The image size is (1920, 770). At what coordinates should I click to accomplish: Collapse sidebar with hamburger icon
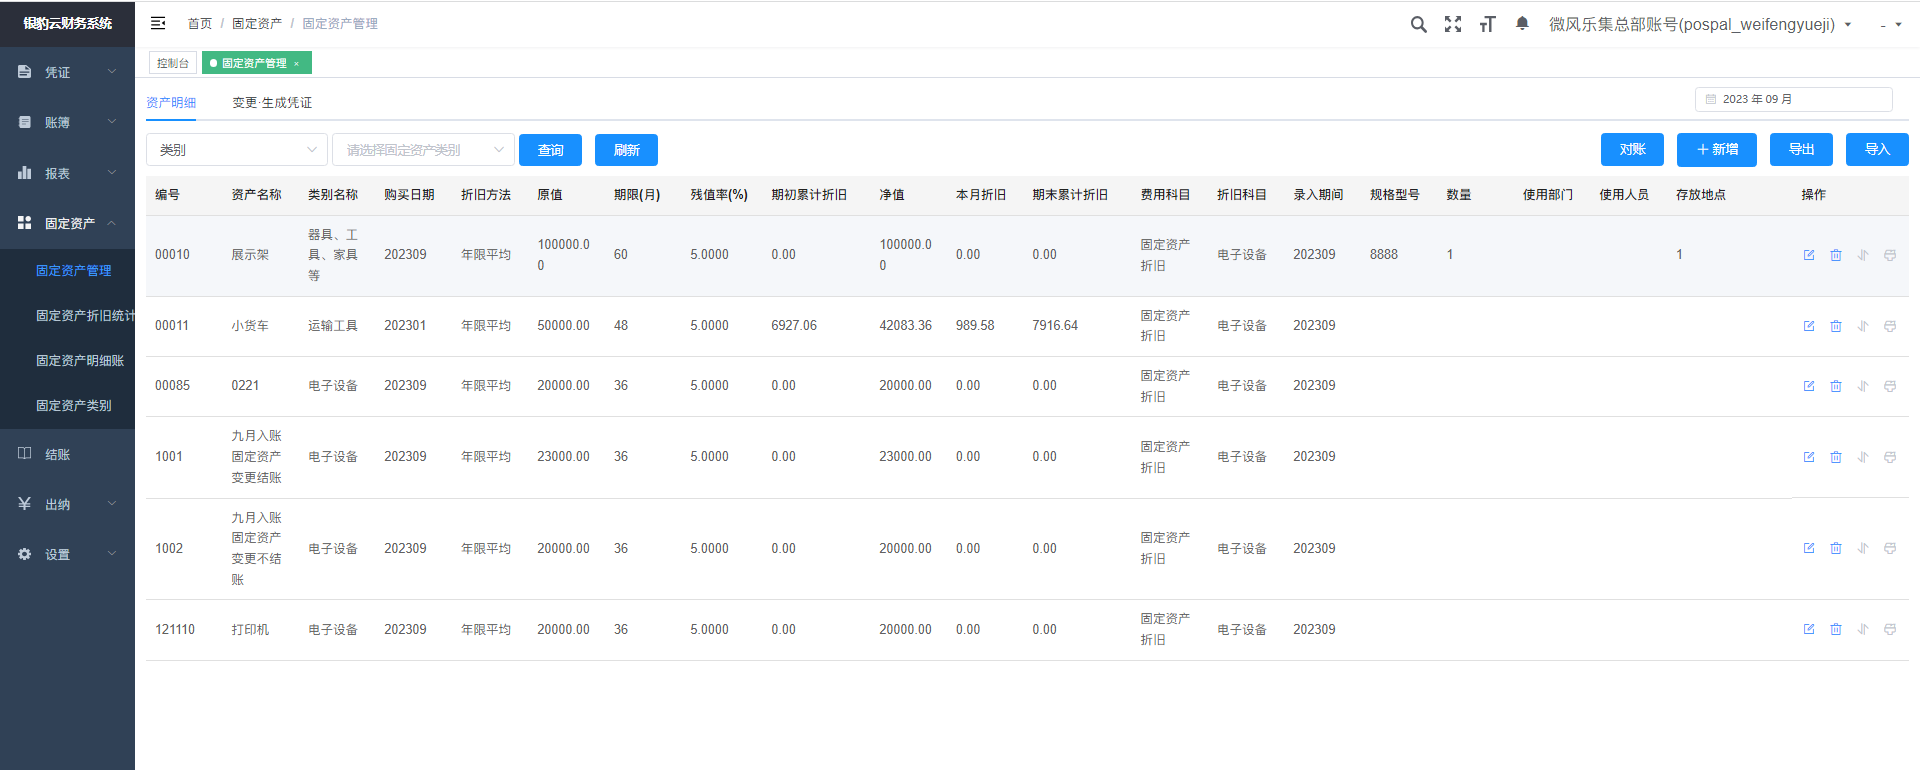pyautogui.click(x=158, y=23)
